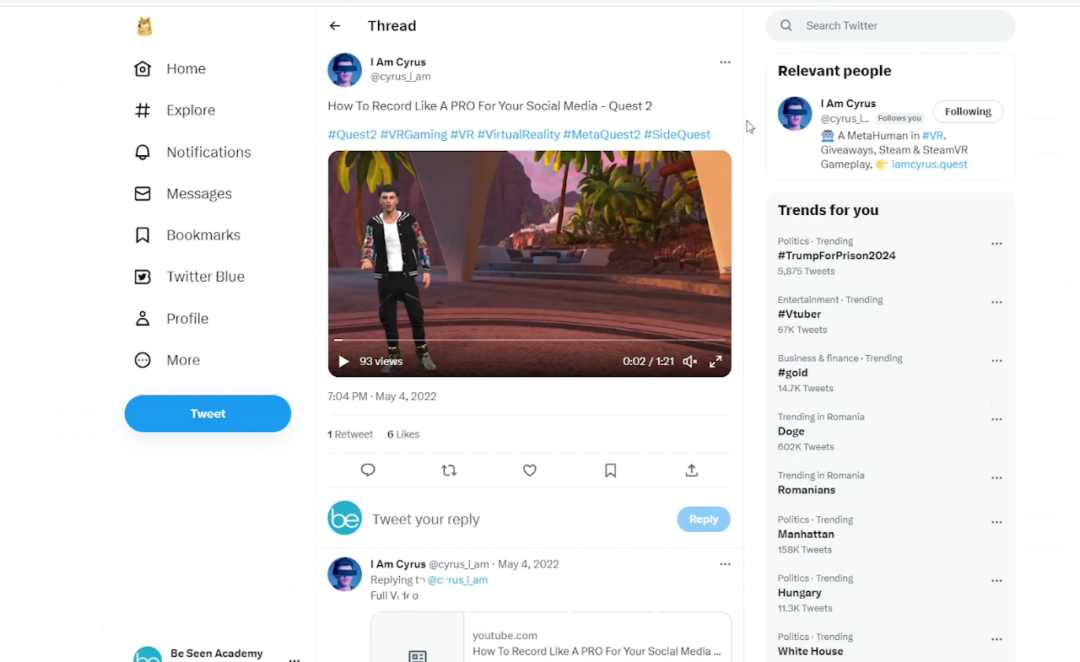Like the tweet with the heart icon
Viewport: 1080px width, 662px height.
pos(530,470)
